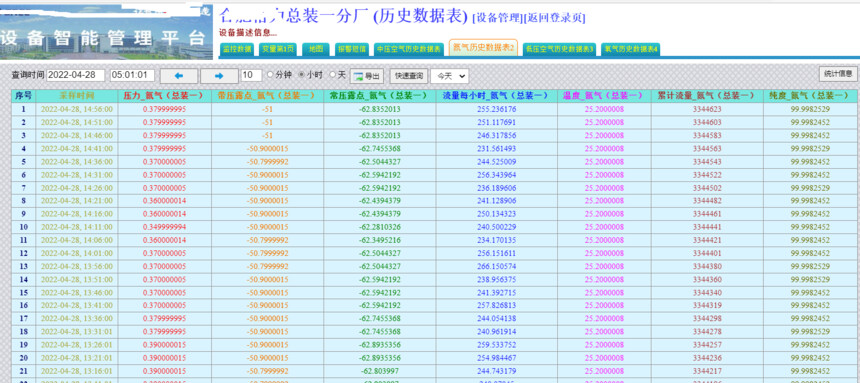Click the 导出 export button
This screenshot has height=383, width=860.
click(x=366, y=76)
